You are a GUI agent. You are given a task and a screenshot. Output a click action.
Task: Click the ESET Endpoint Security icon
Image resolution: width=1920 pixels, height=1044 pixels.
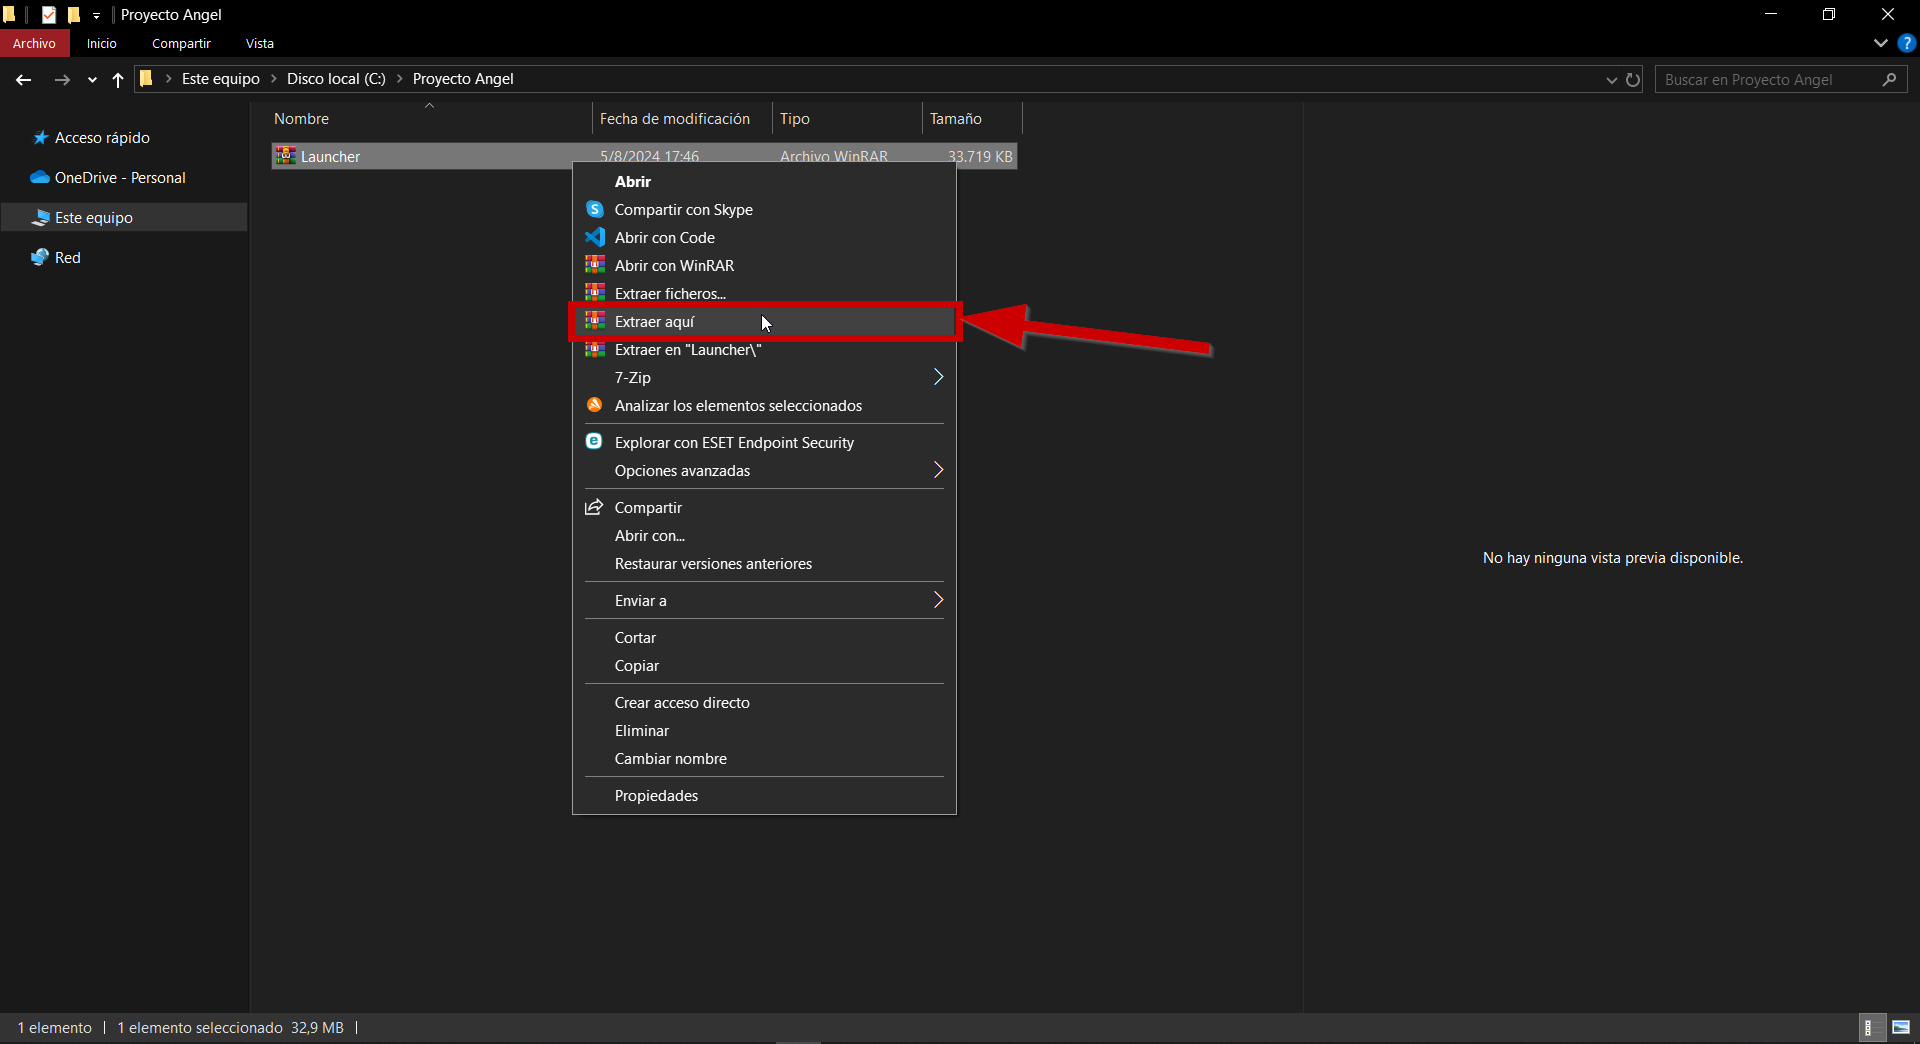[594, 442]
